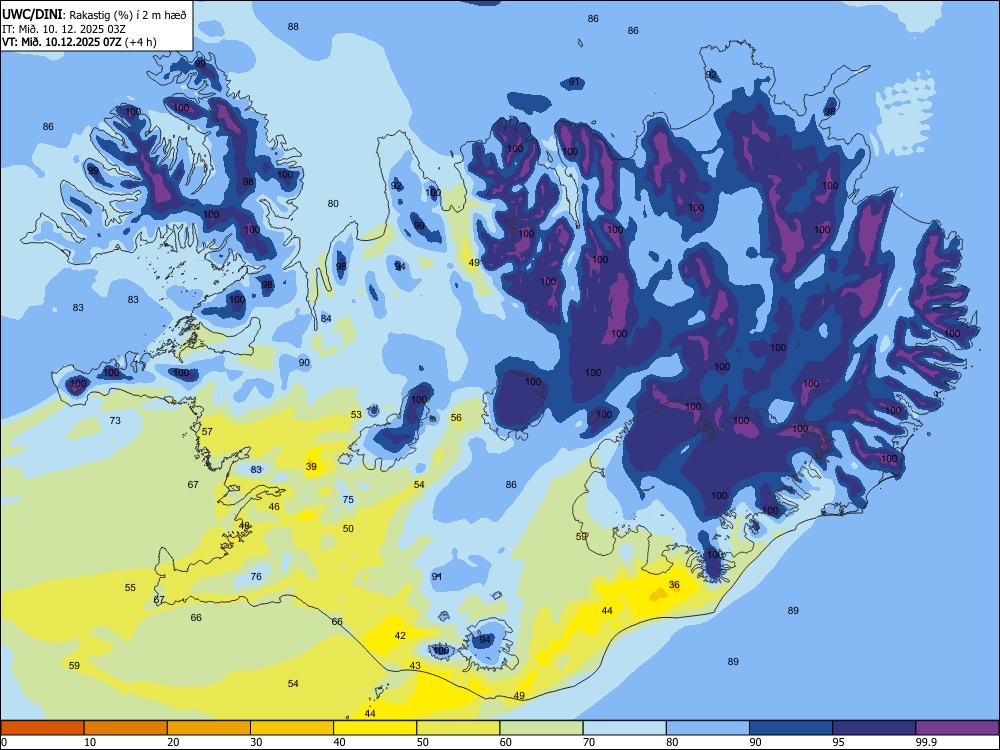Screen dimensions: 1000x750
Task: Select the bright yellow 40–50 legend swatch
Action: (375, 728)
